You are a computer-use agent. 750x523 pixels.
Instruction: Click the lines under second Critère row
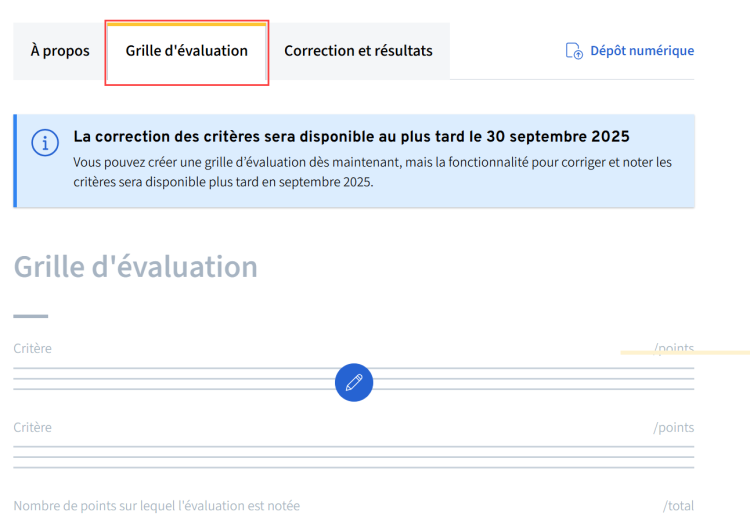pyautogui.click(x=354, y=457)
